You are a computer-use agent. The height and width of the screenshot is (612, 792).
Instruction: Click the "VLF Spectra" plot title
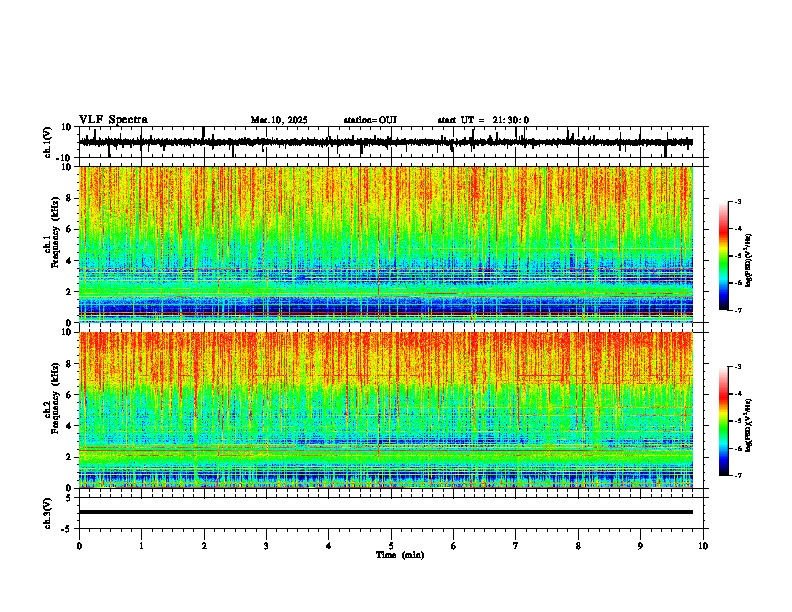click(113, 120)
